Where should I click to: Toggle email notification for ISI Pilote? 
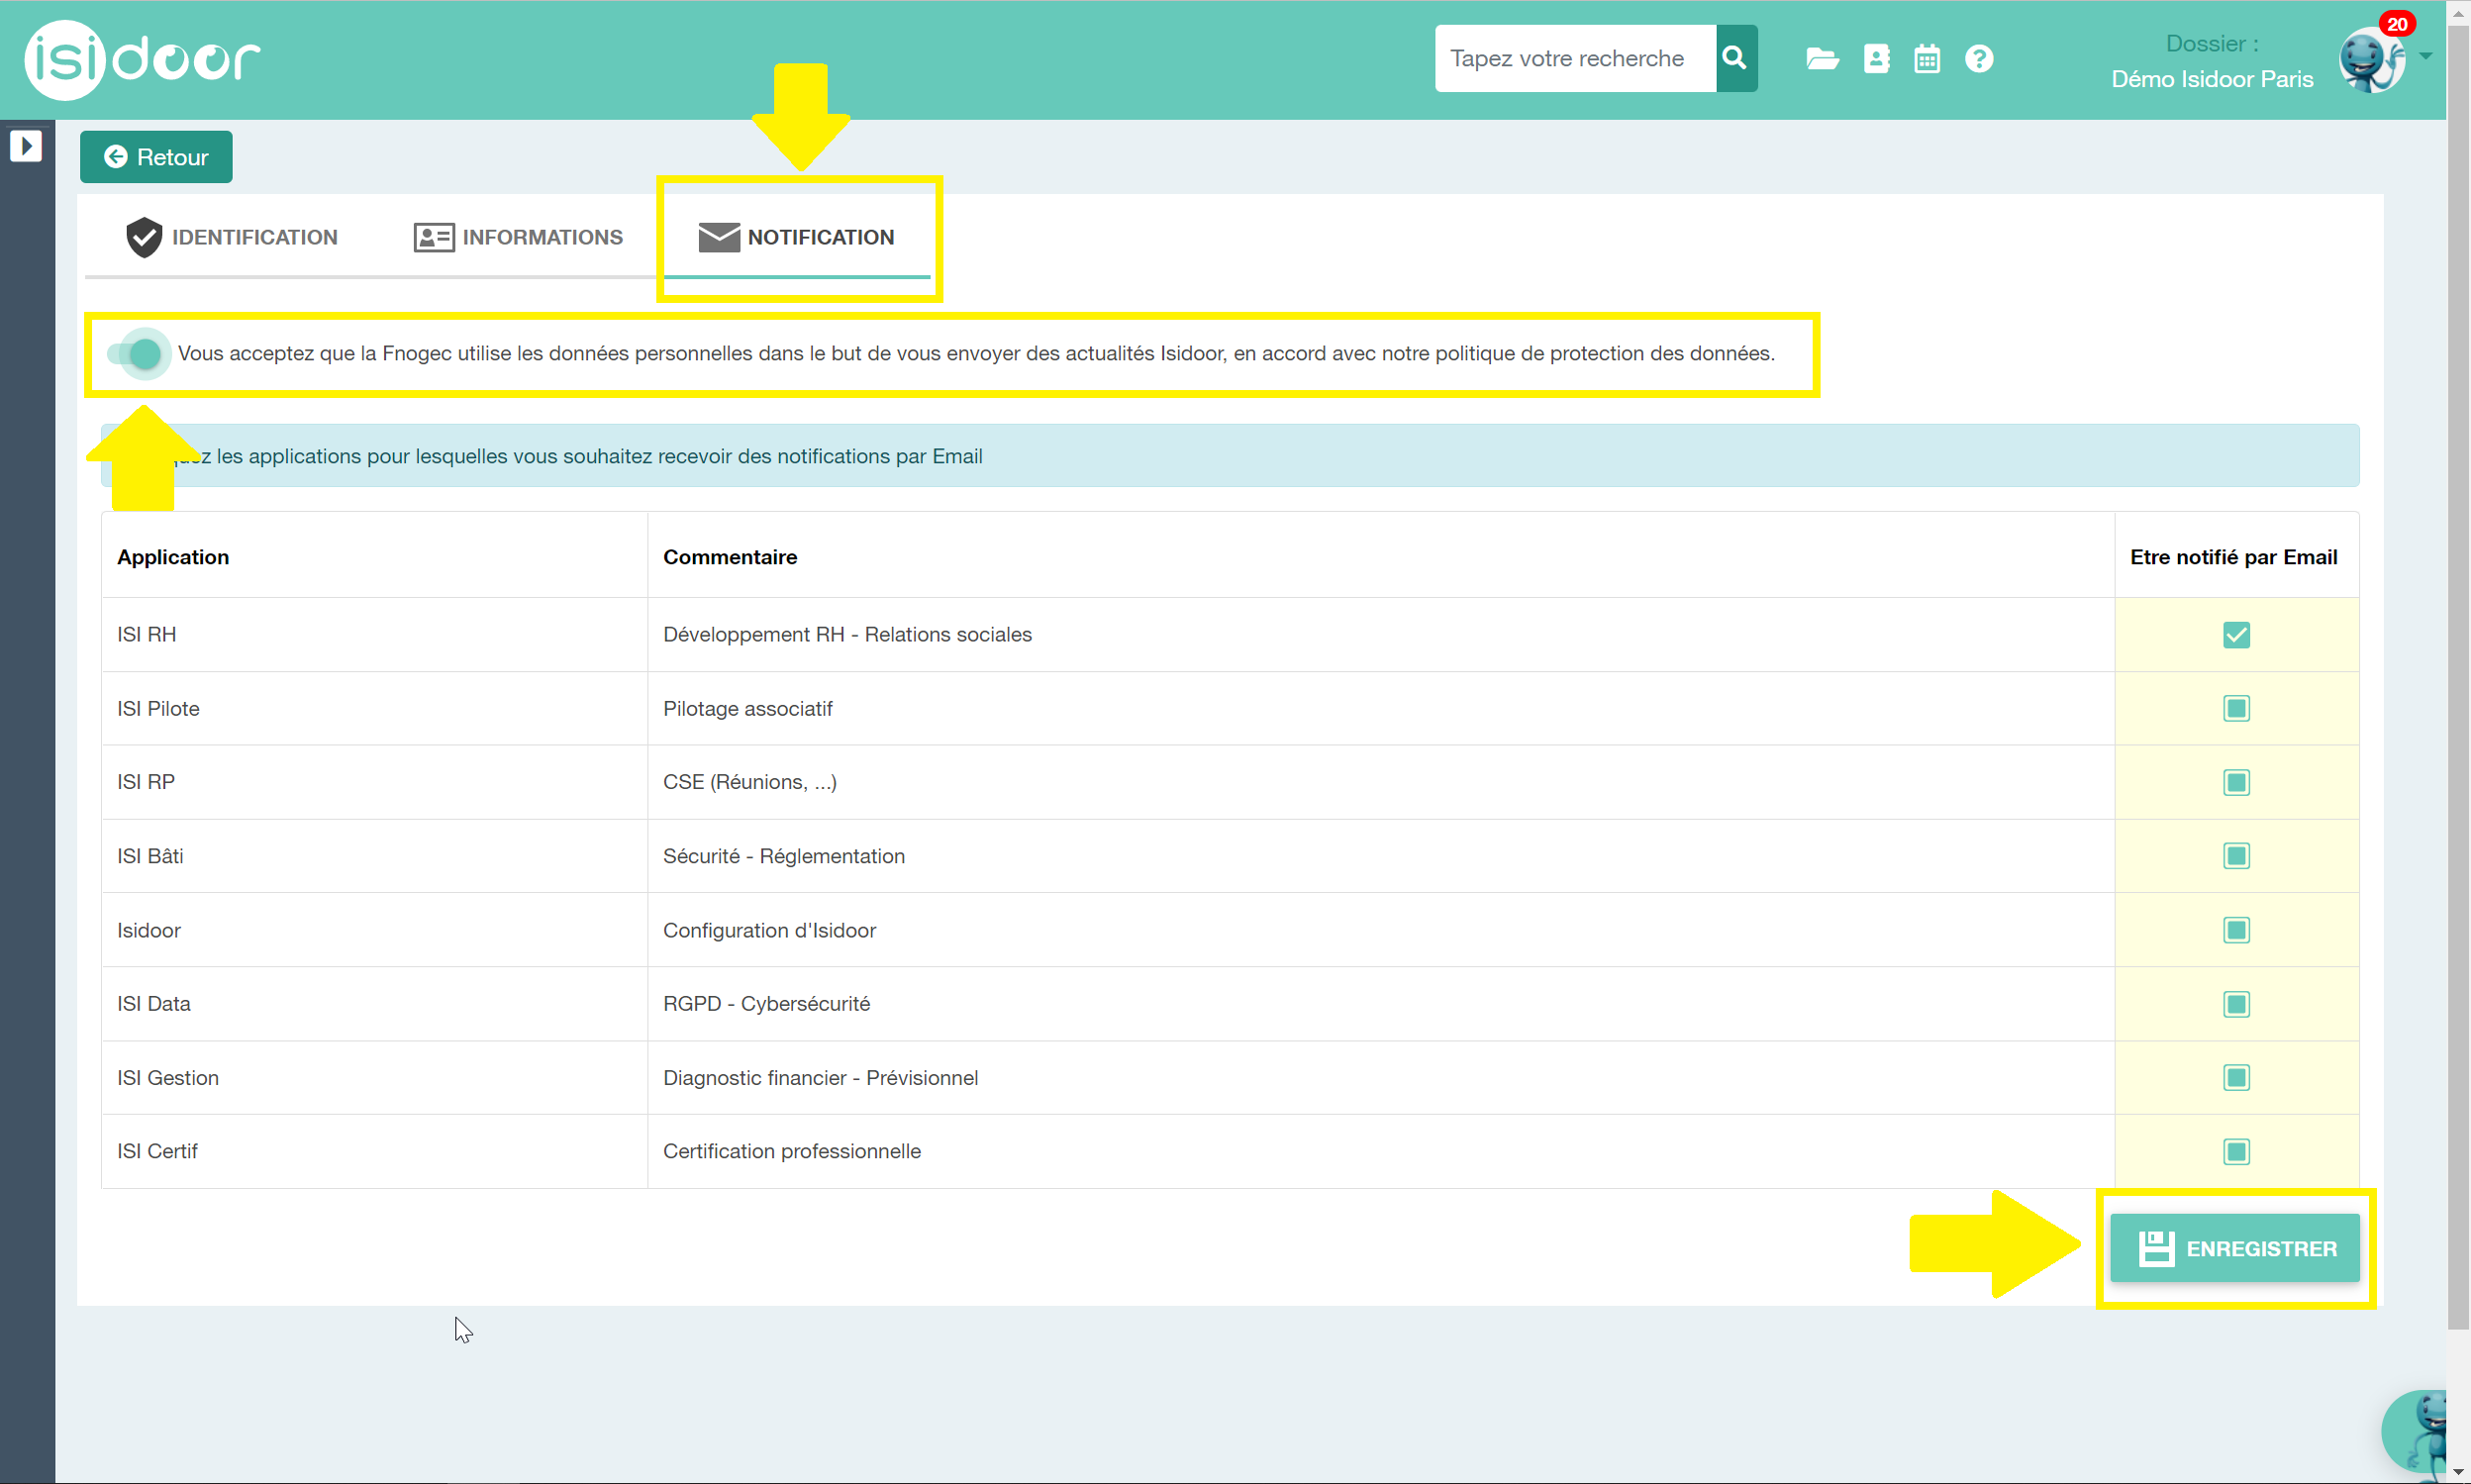point(2236,709)
